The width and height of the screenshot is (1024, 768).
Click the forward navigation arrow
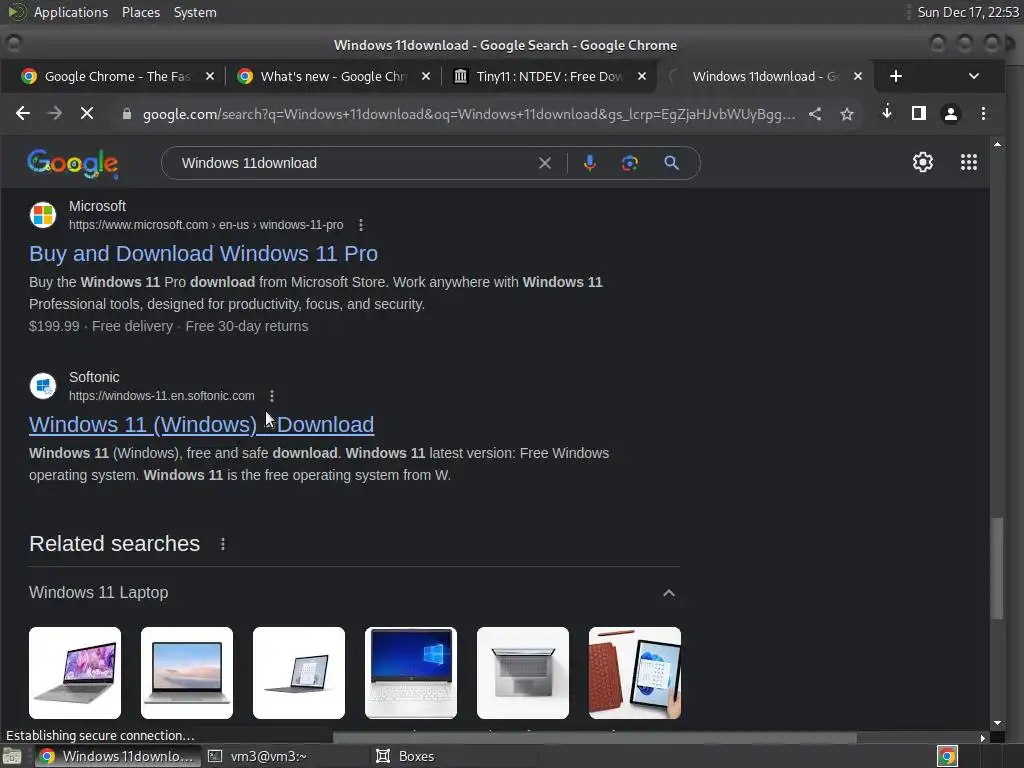pyautogui.click(x=55, y=114)
